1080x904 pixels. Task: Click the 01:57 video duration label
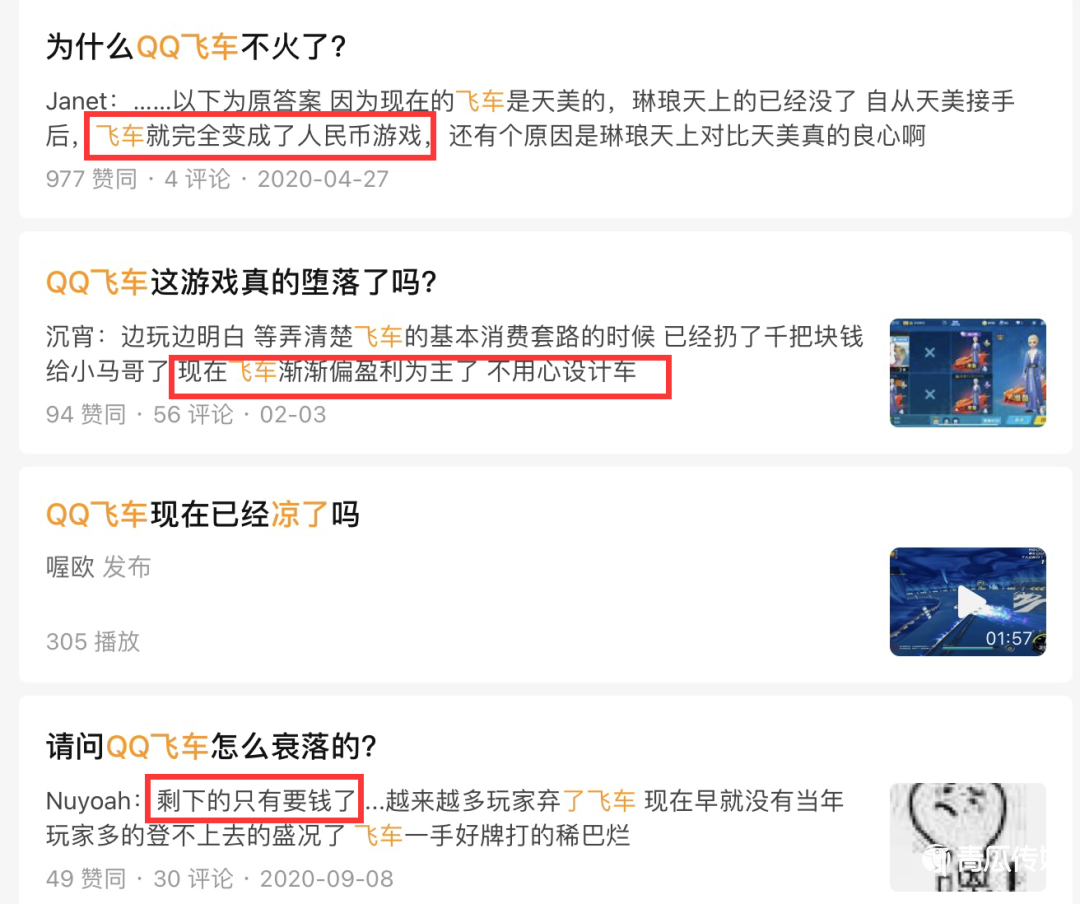click(1008, 639)
